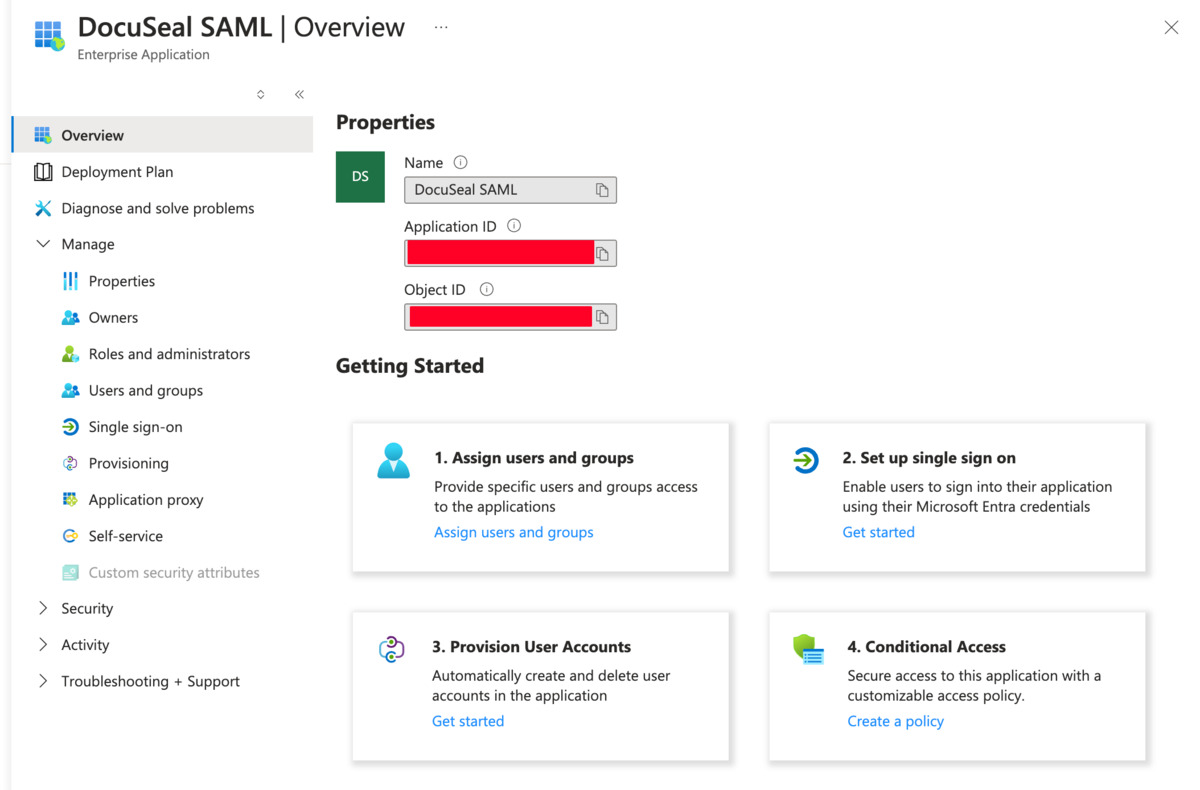Copy the Name field value
Screen dimensions: 1200x790
click(x=602, y=190)
